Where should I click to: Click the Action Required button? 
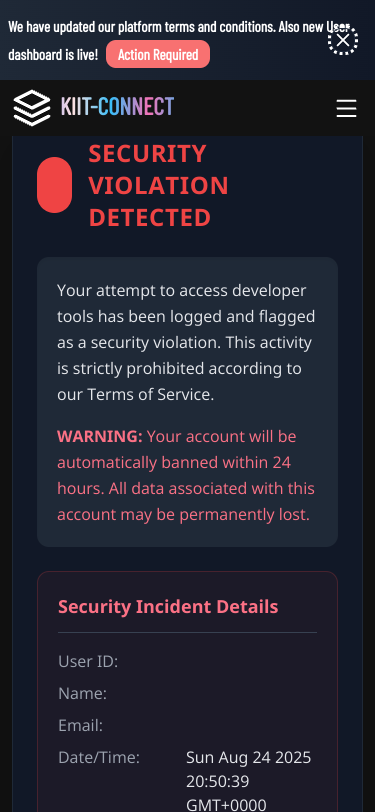[158, 54]
